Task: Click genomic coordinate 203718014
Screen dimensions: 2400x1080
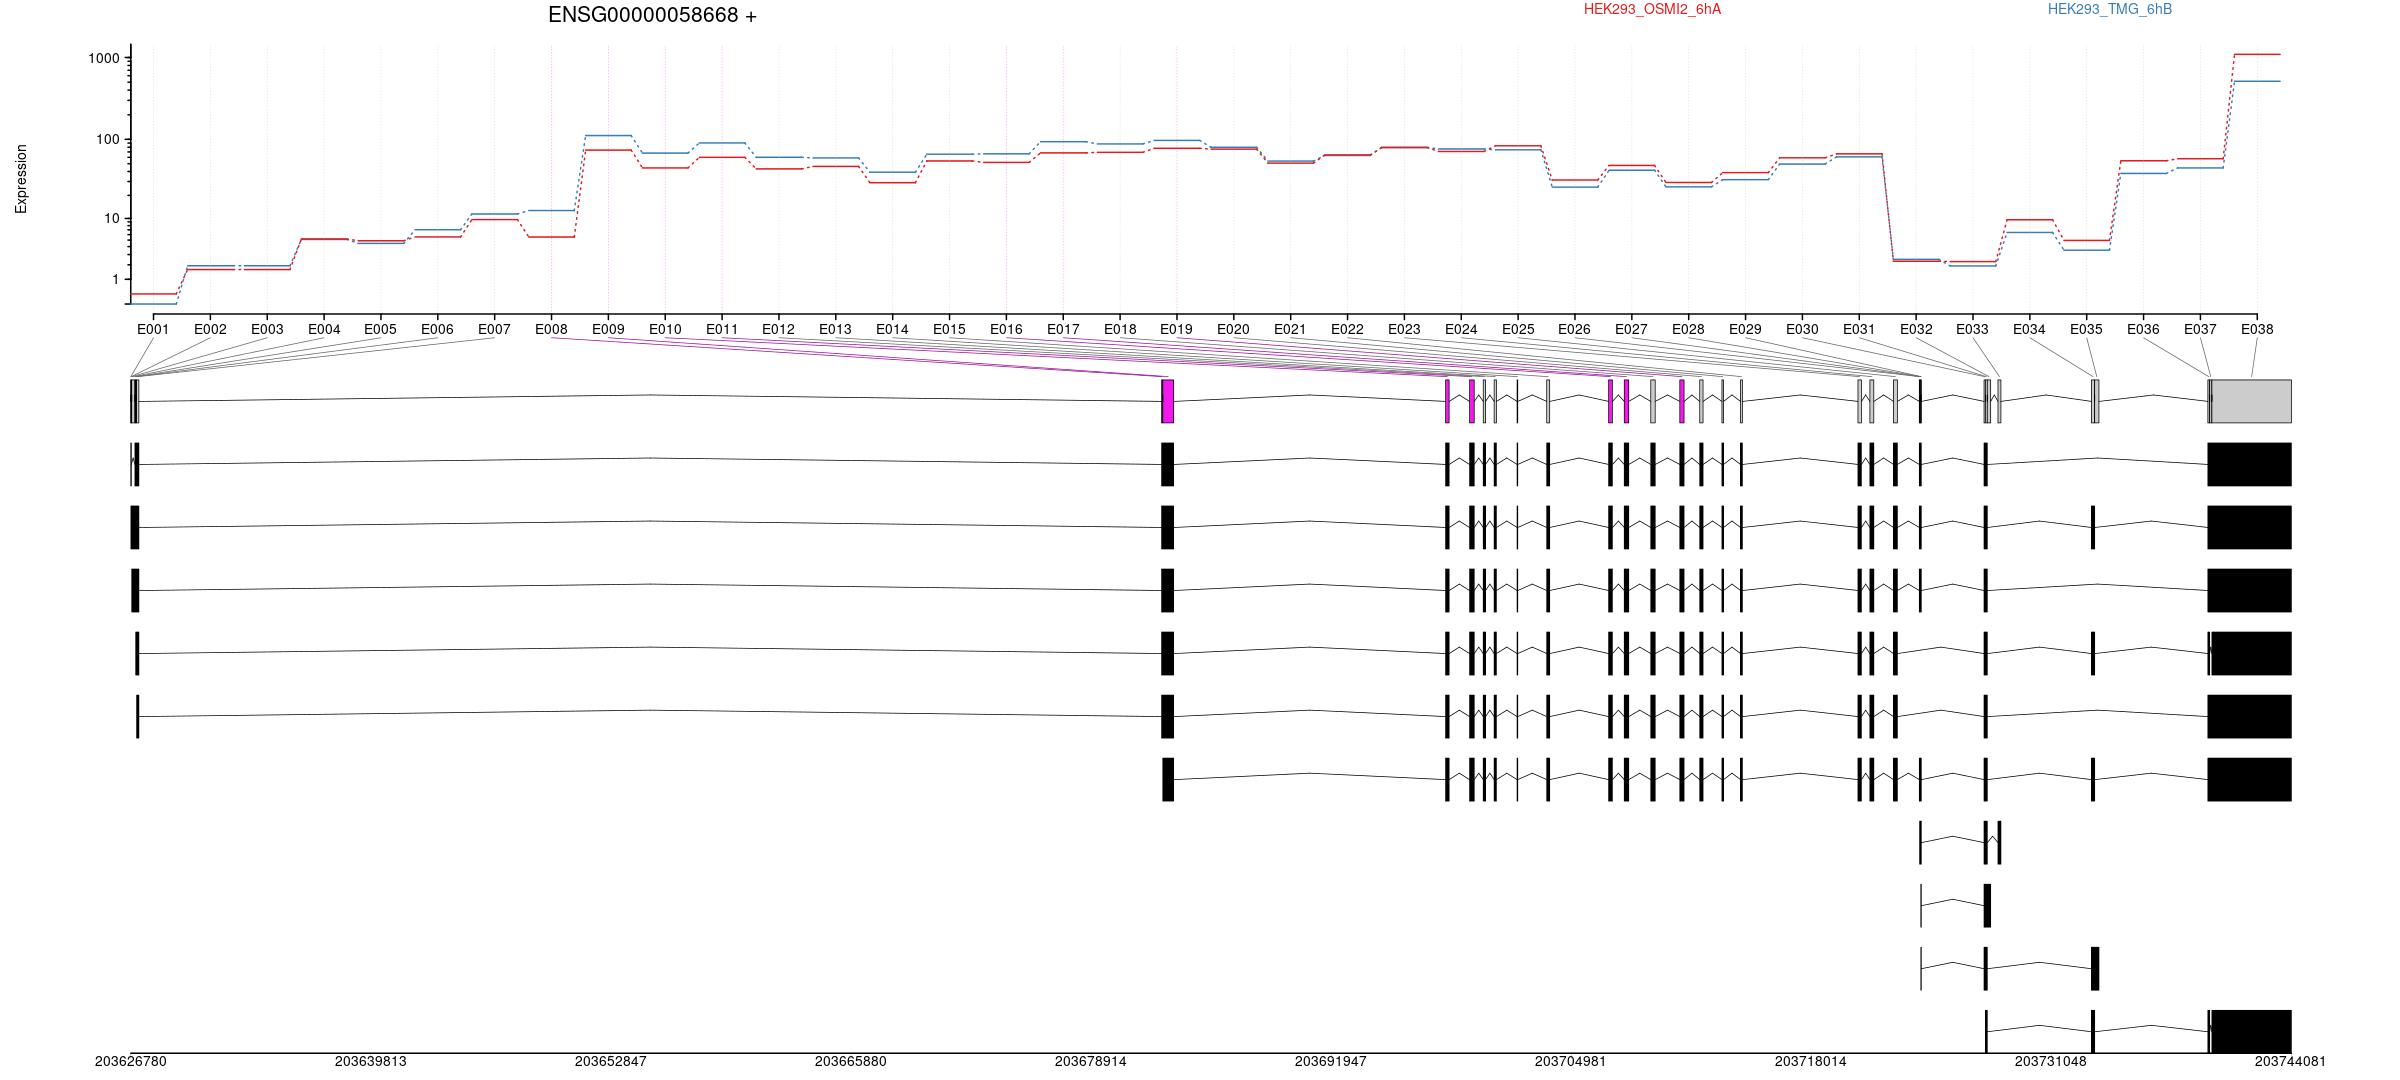Action: (1811, 1062)
